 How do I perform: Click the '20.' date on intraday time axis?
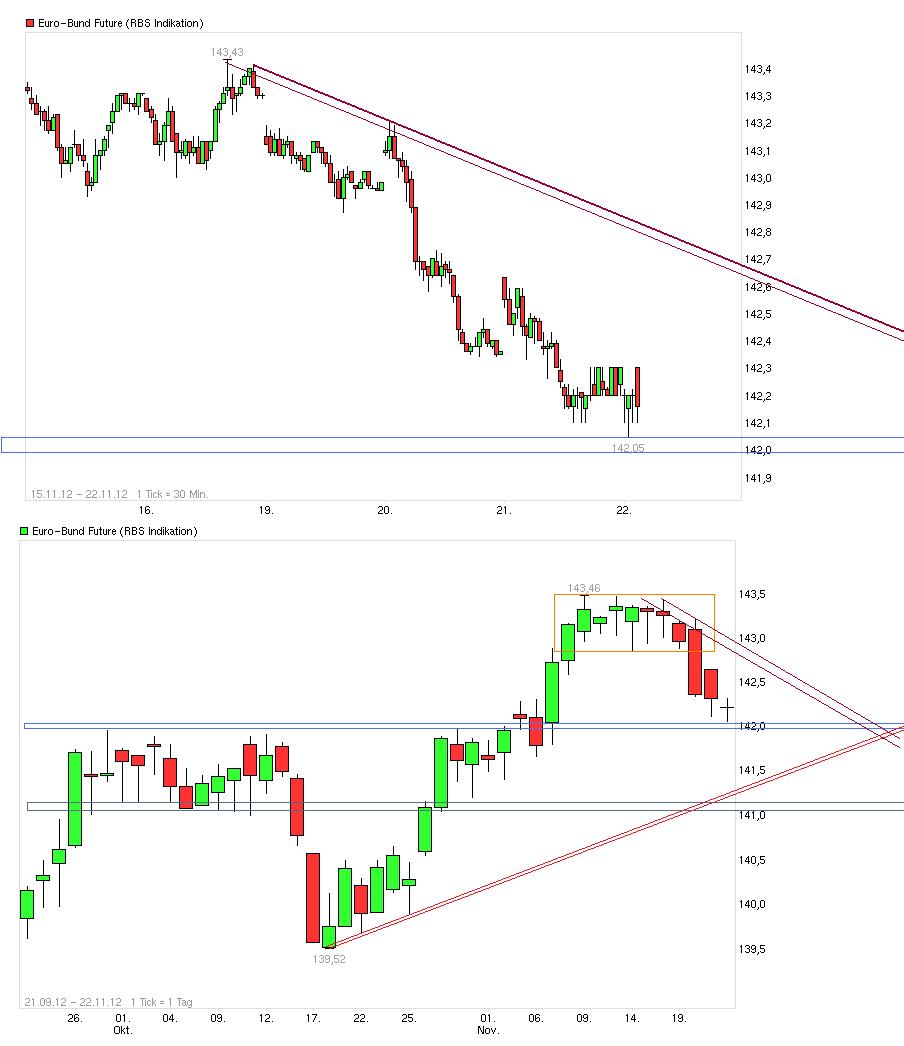pos(385,510)
